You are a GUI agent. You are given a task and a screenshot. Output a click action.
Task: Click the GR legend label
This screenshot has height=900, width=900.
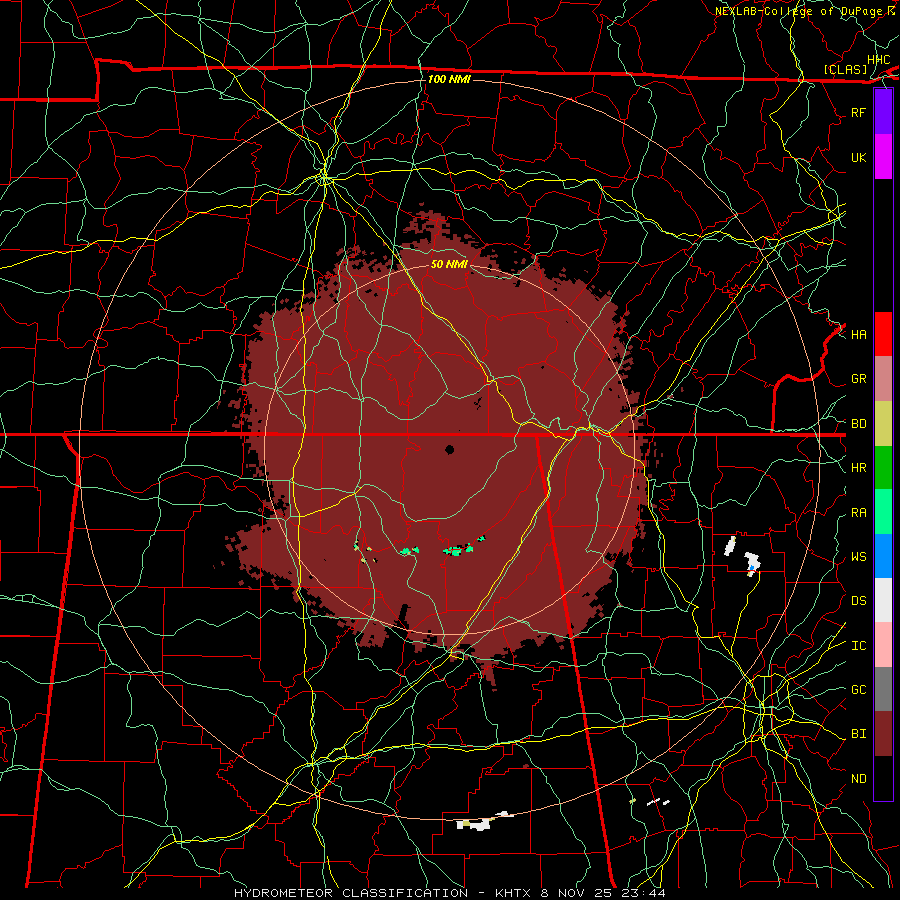click(x=858, y=379)
